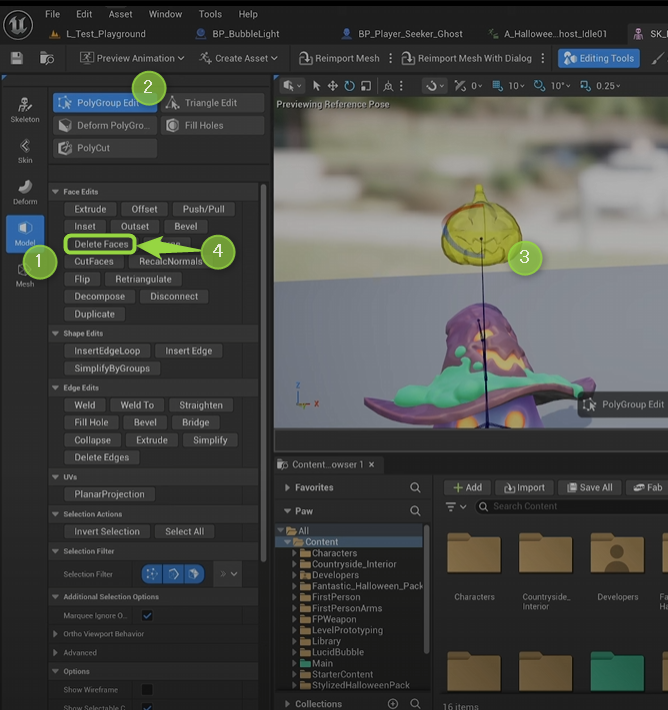The height and width of the screenshot is (710, 668).
Task: Open the Mesh editing mode
Action: (25, 275)
